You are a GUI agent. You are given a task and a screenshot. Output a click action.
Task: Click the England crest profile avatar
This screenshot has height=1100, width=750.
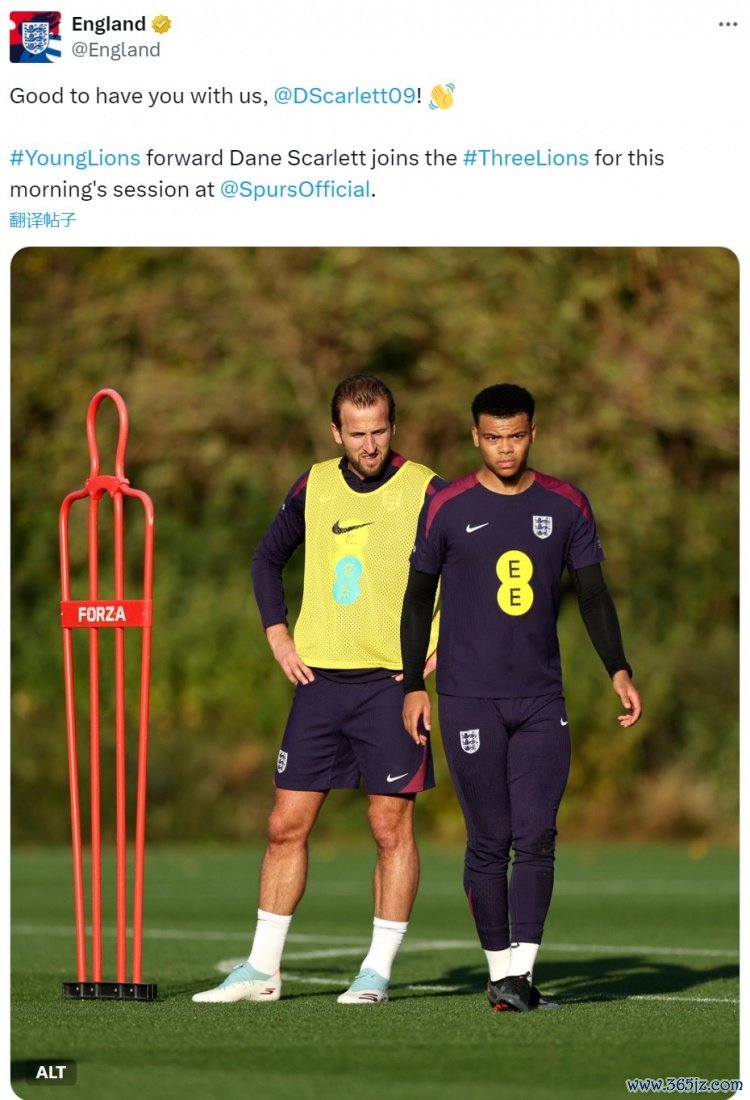pos(35,37)
